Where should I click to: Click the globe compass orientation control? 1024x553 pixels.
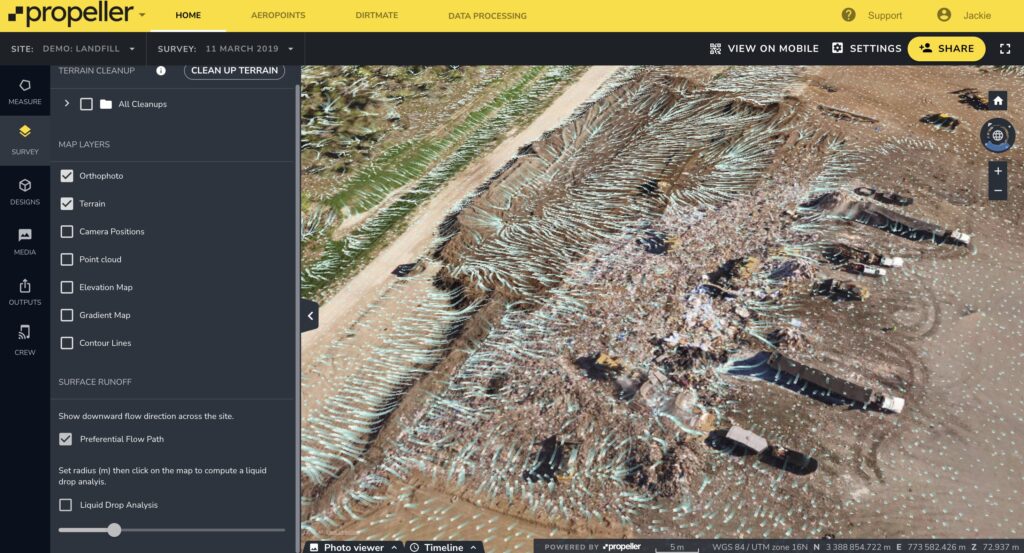tap(997, 135)
